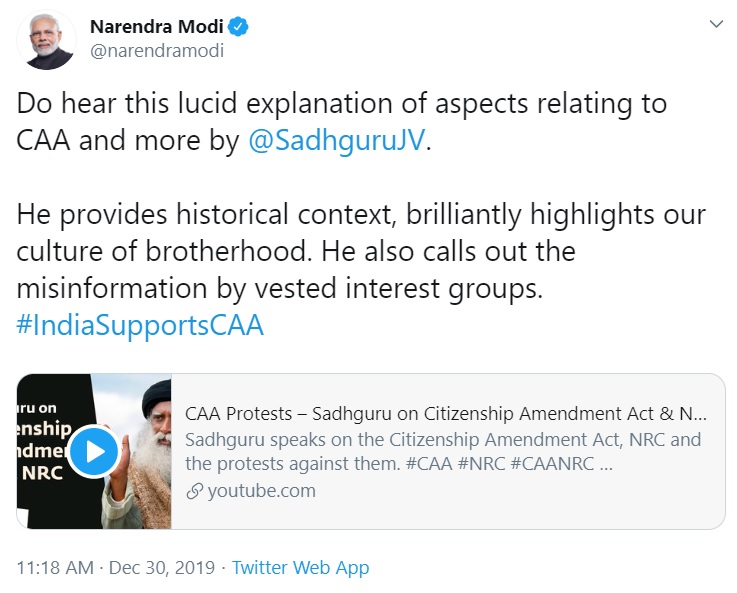The image size is (737, 593).
Task: Open the Twitter Web App source link
Action: click(x=300, y=568)
